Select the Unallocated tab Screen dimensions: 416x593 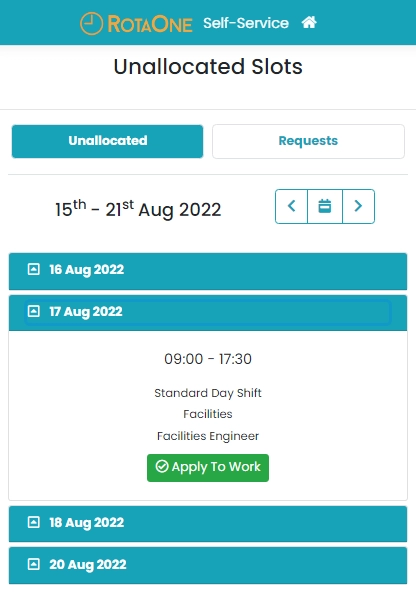coord(107,141)
